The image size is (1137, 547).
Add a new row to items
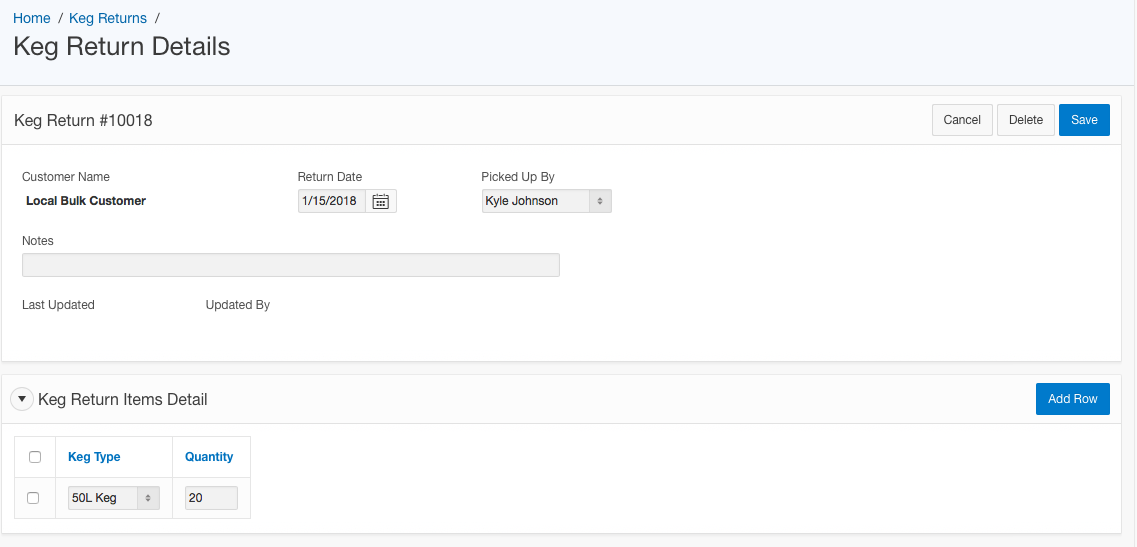1072,399
